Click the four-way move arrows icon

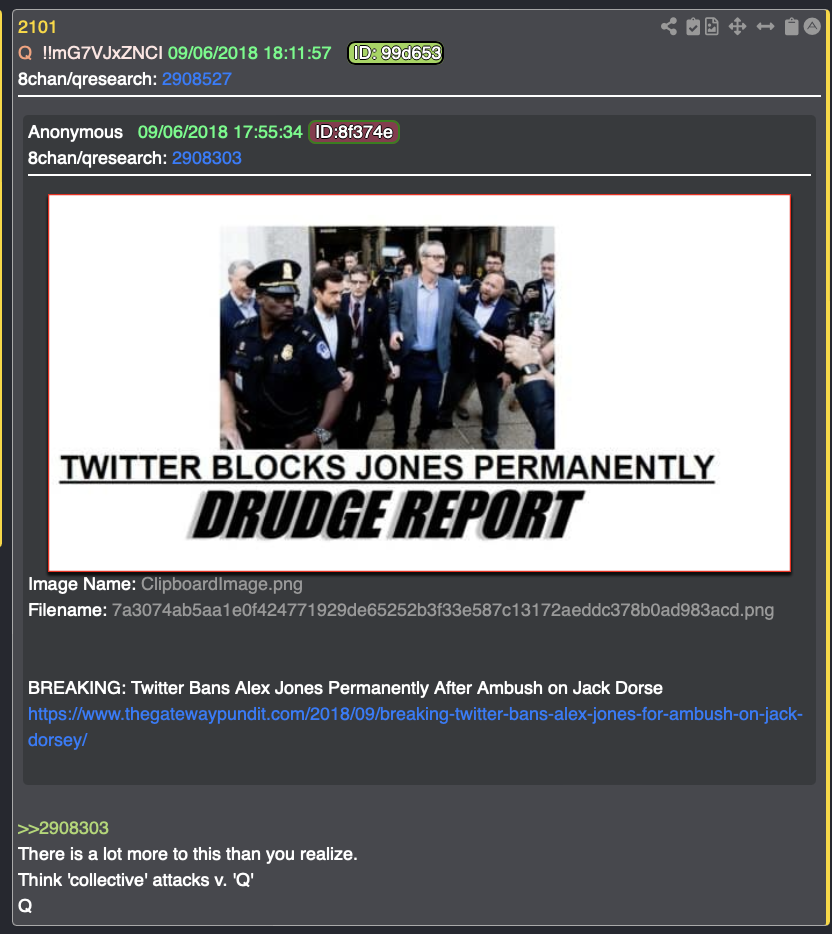[x=737, y=26]
